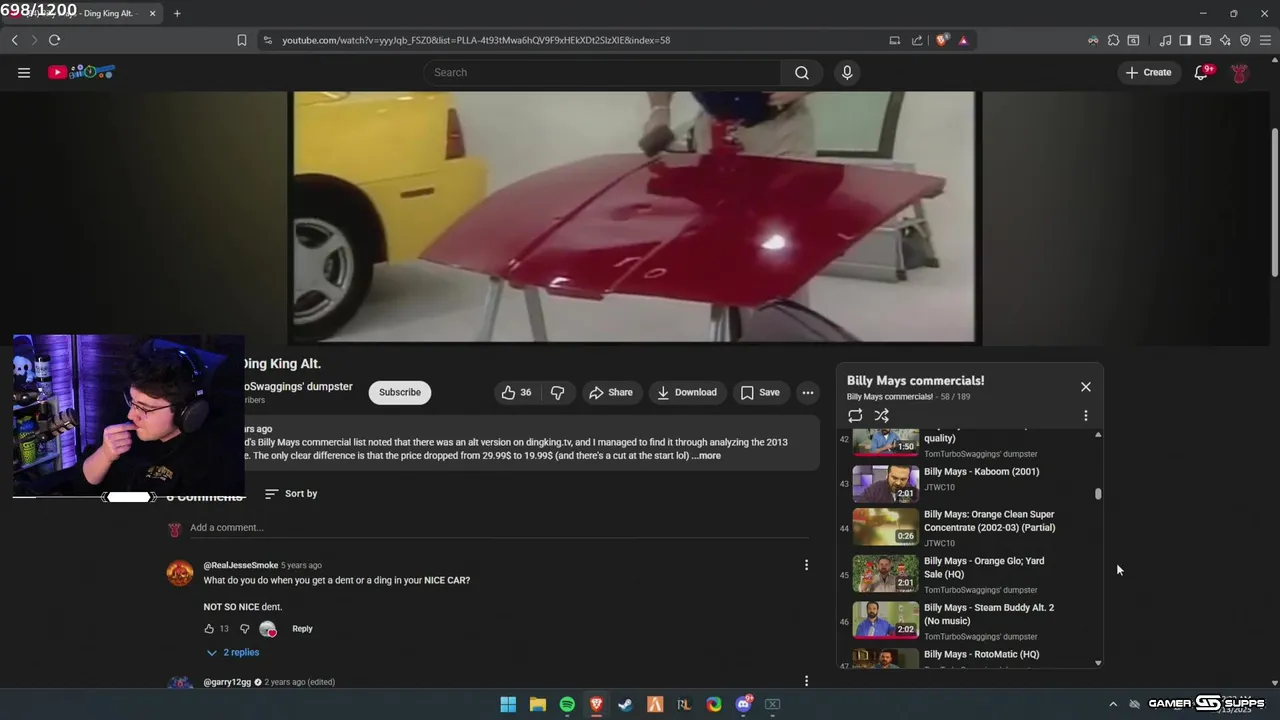Toggle loop playlist
The image size is (1280, 720).
(x=855, y=415)
